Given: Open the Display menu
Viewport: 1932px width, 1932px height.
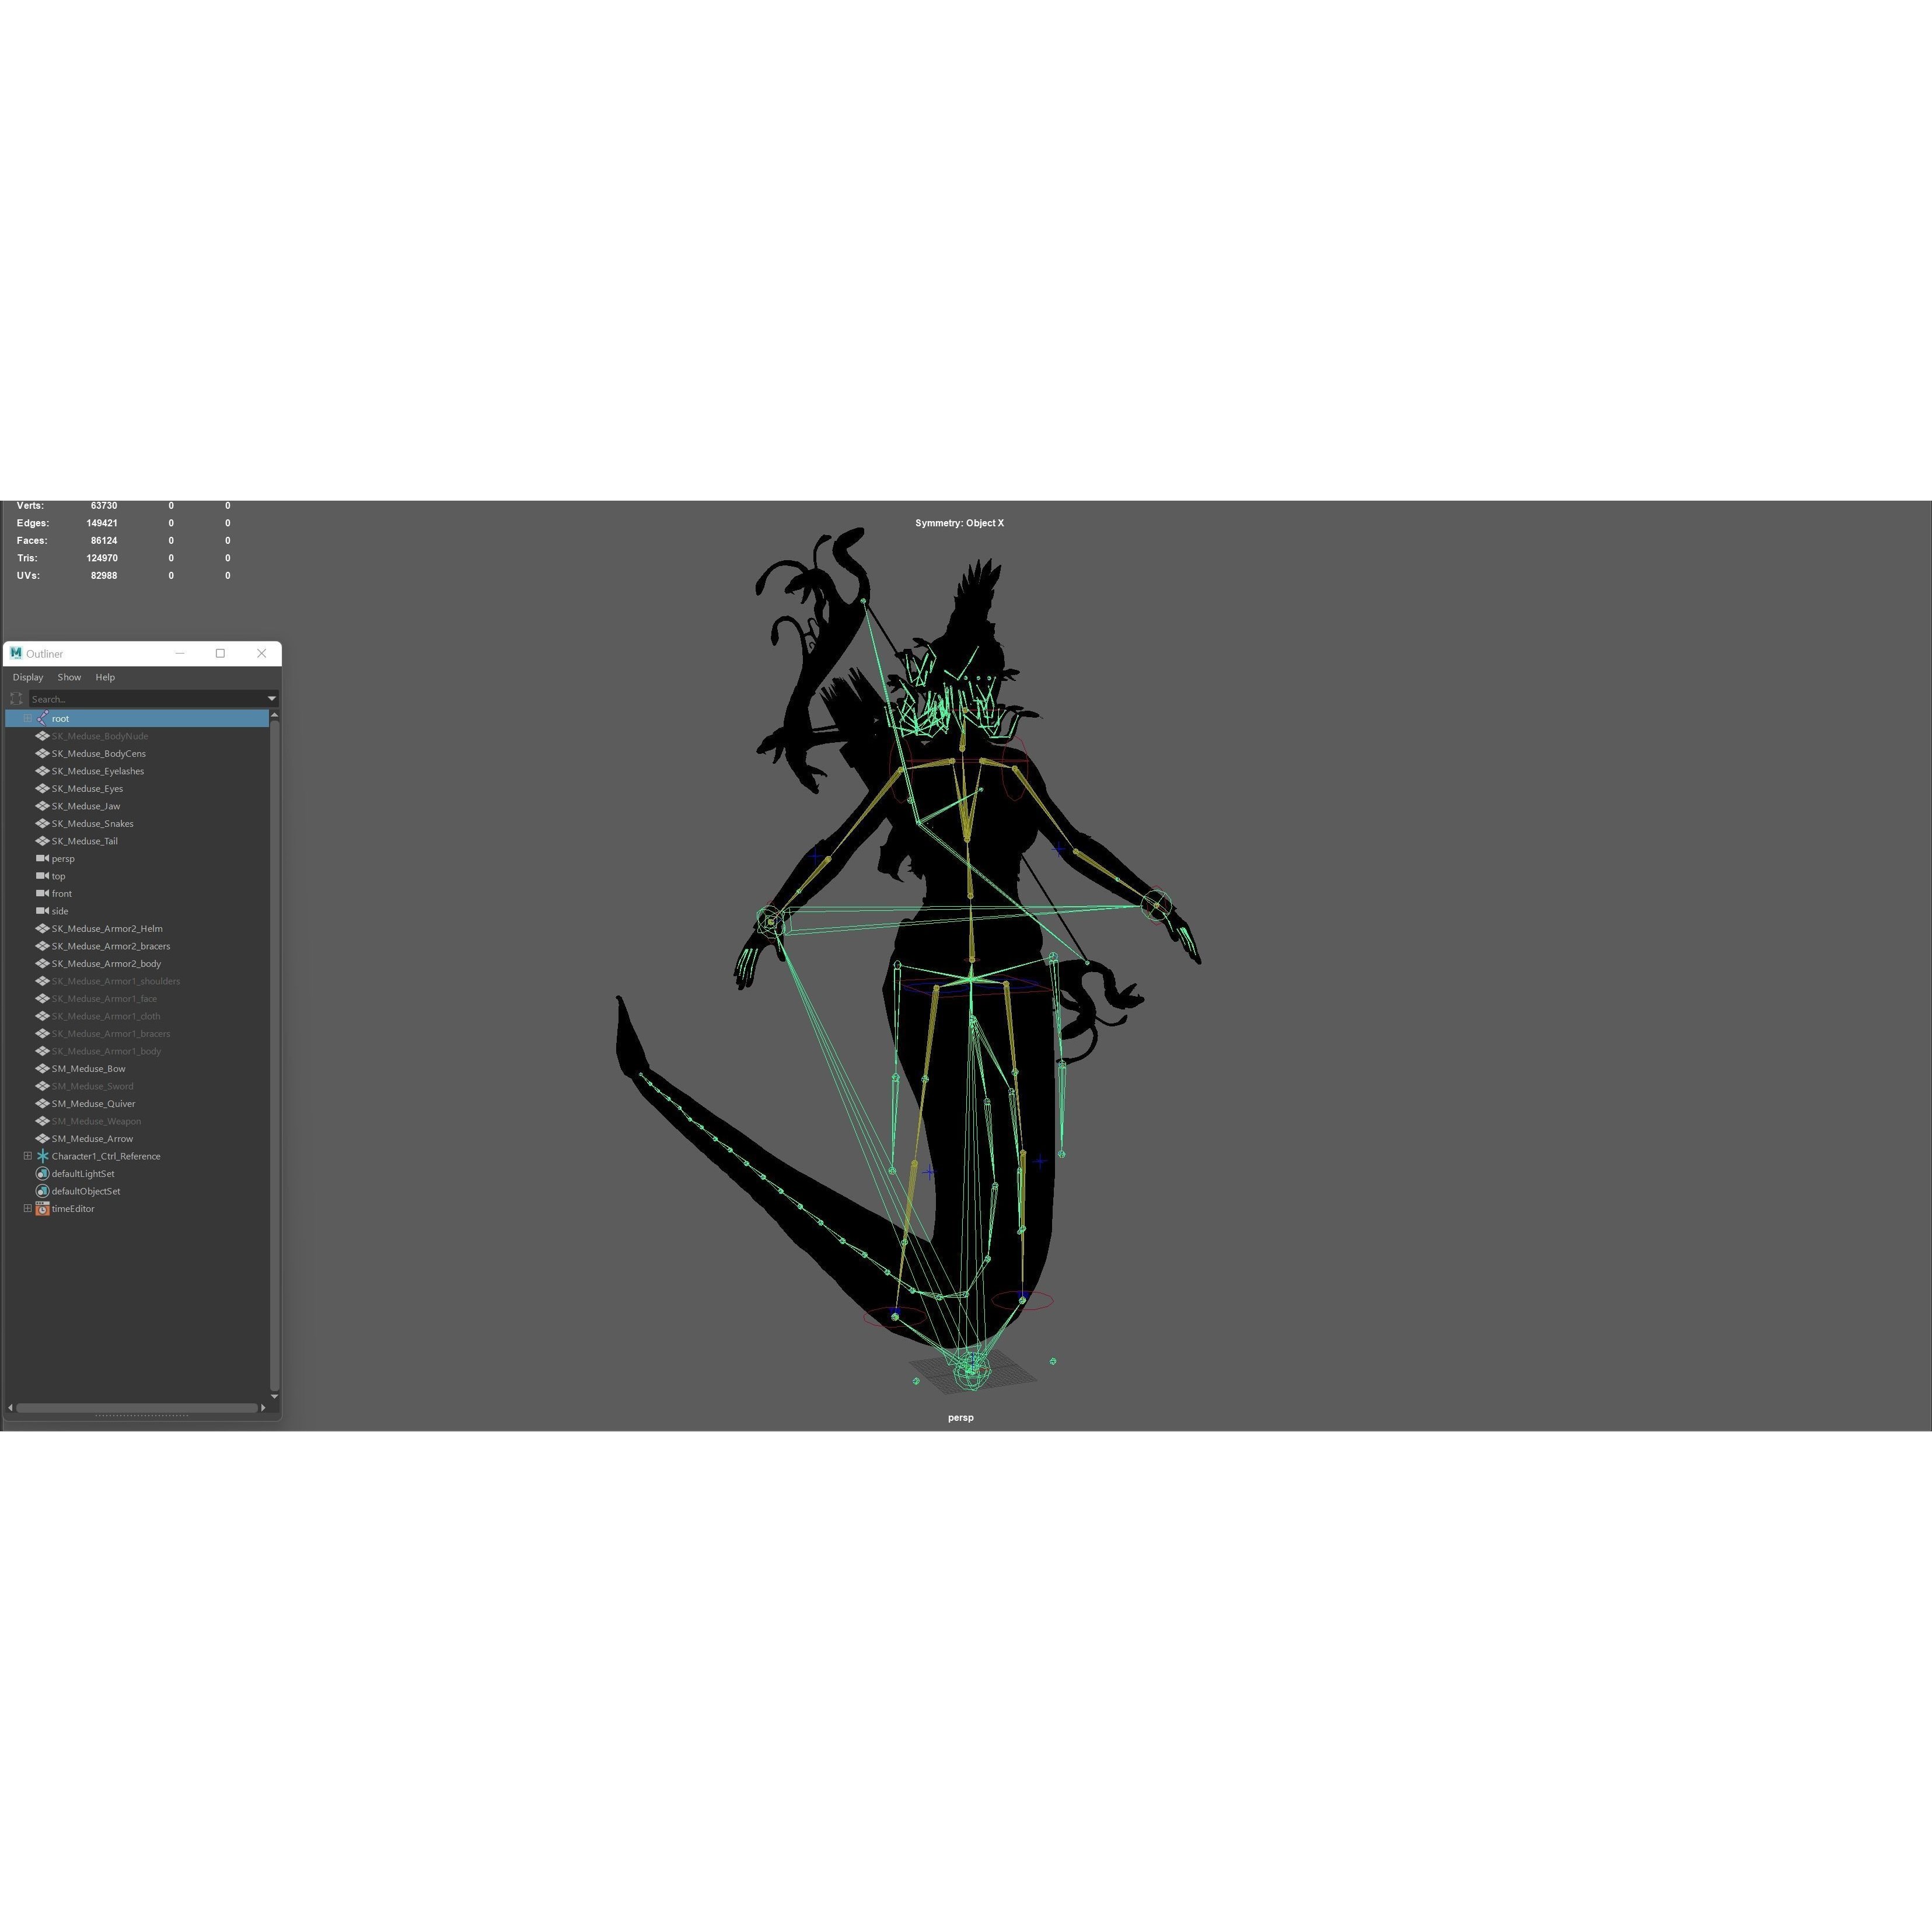Looking at the screenshot, I should click(28, 677).
